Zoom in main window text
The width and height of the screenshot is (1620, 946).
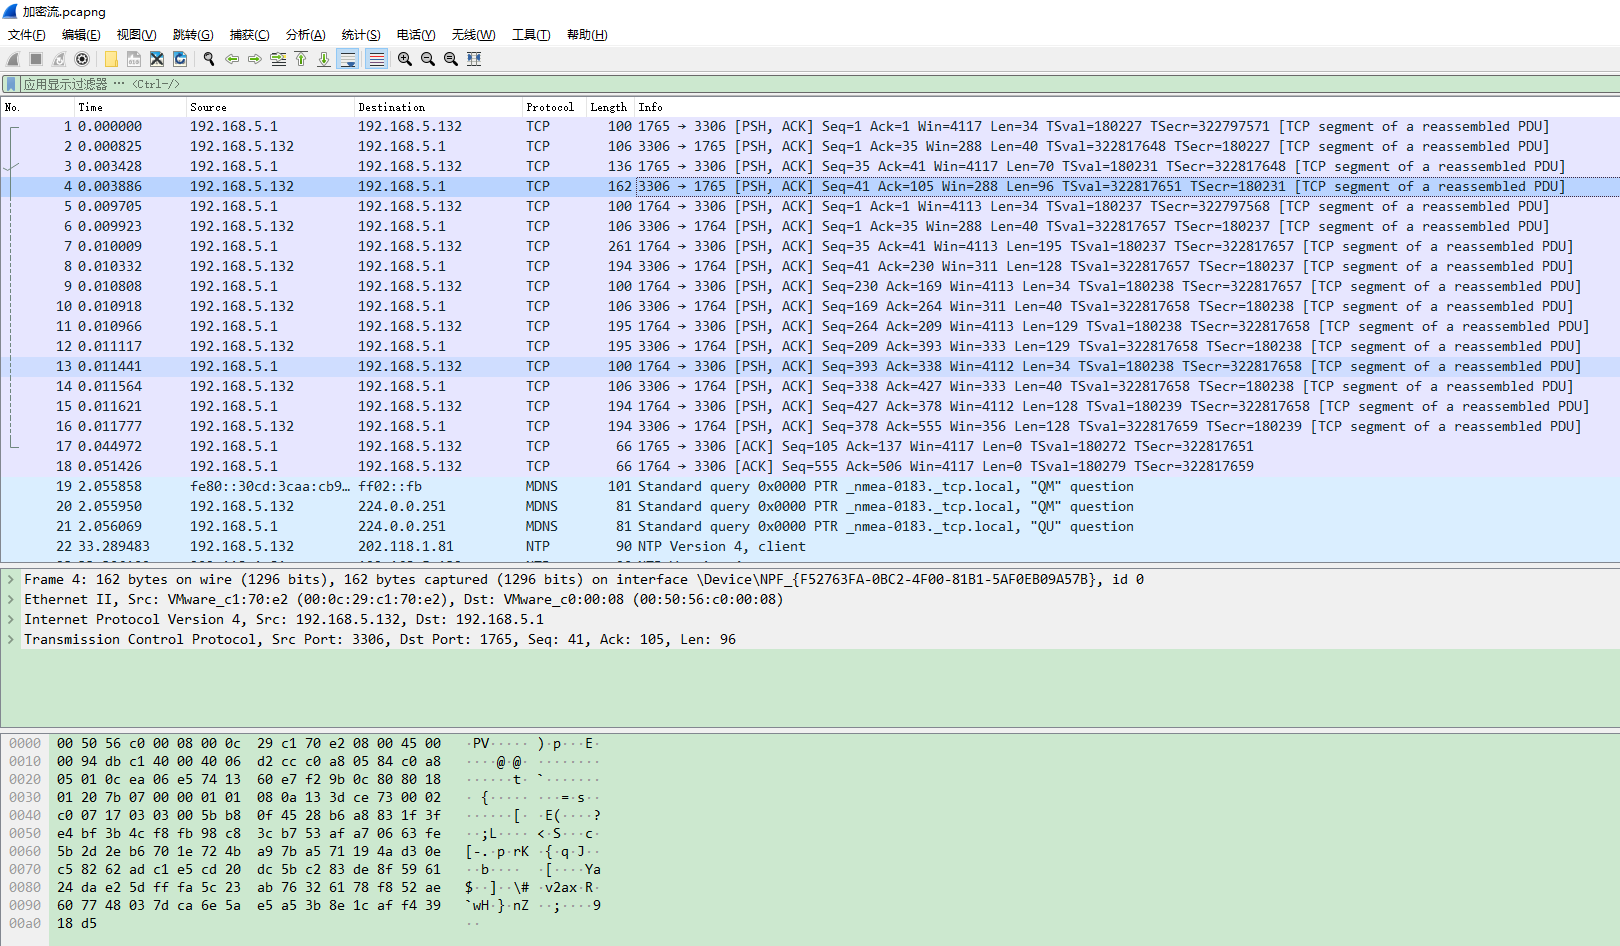[405, 59]
